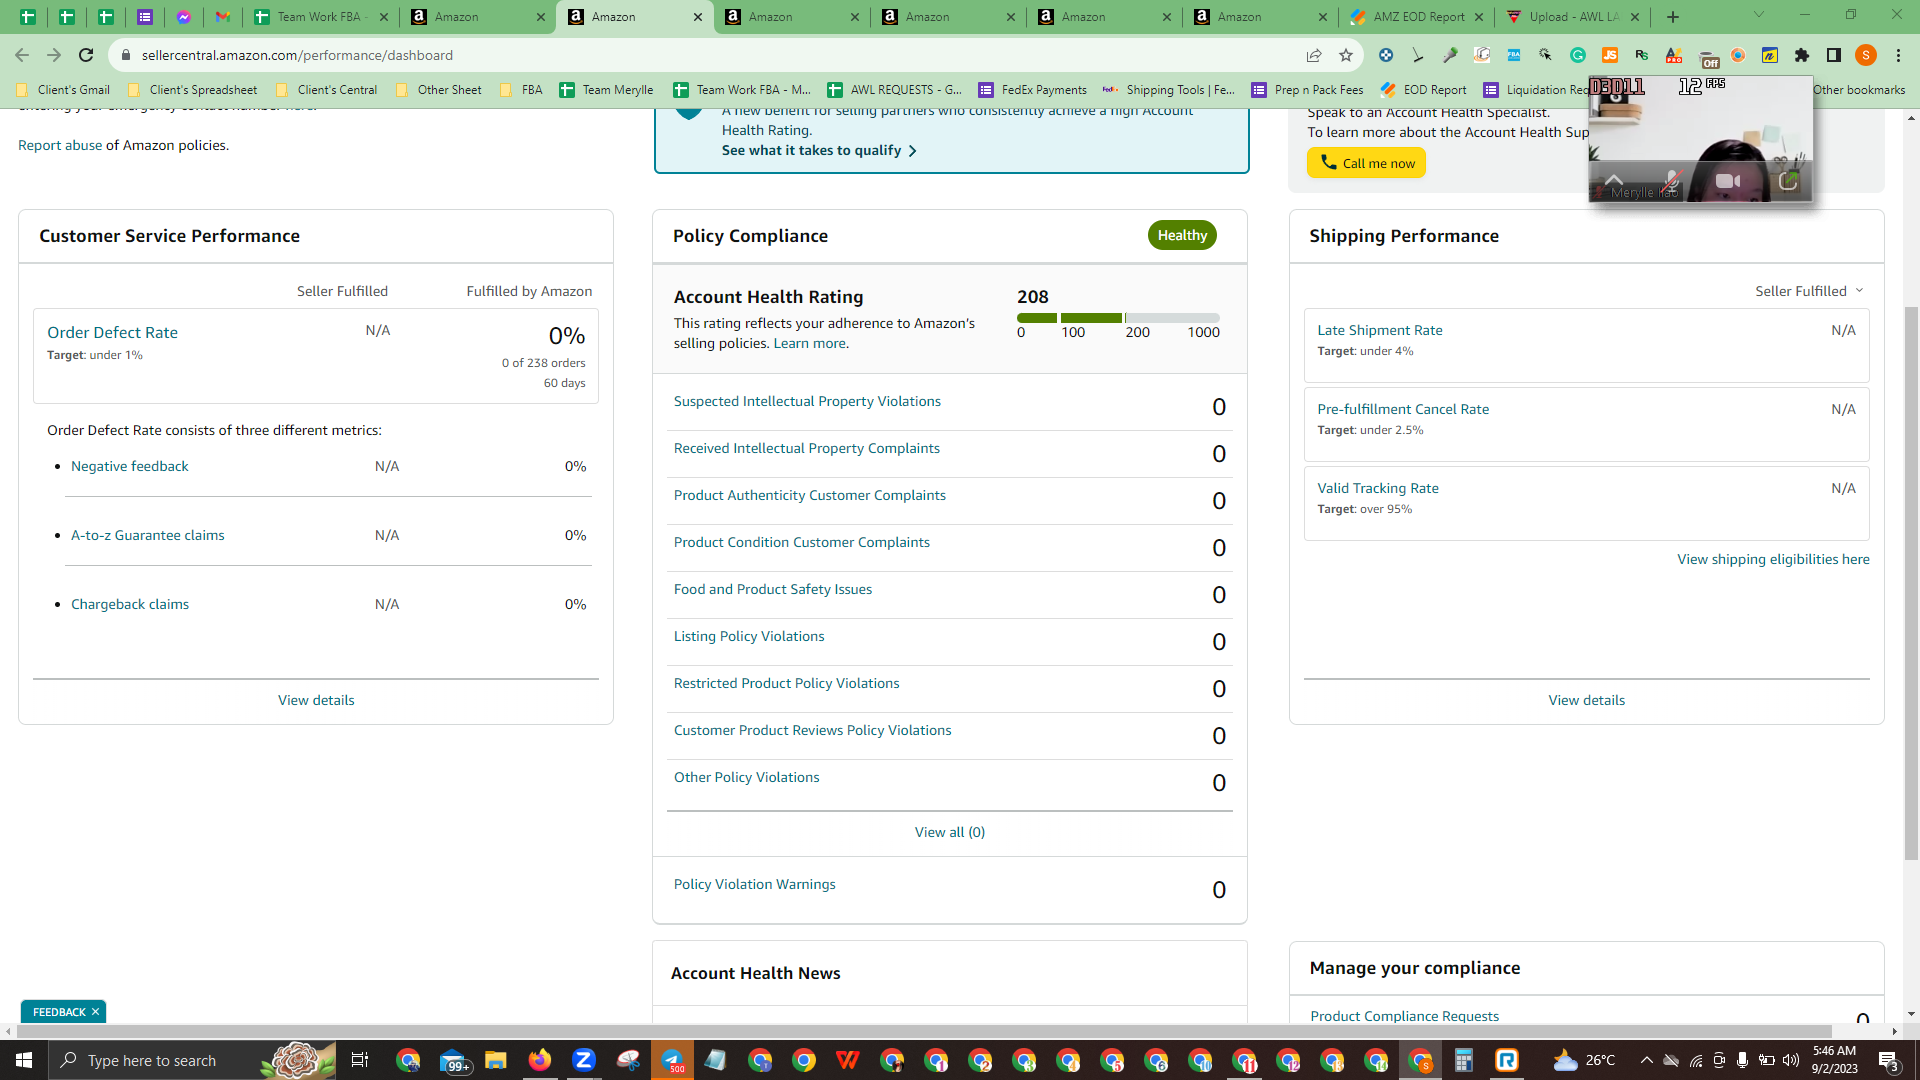Image resolution: width=1920 pixels, height=1080 pixels.
Task: Open Zoom from the taskbar
Action: tap(584, 1060)
